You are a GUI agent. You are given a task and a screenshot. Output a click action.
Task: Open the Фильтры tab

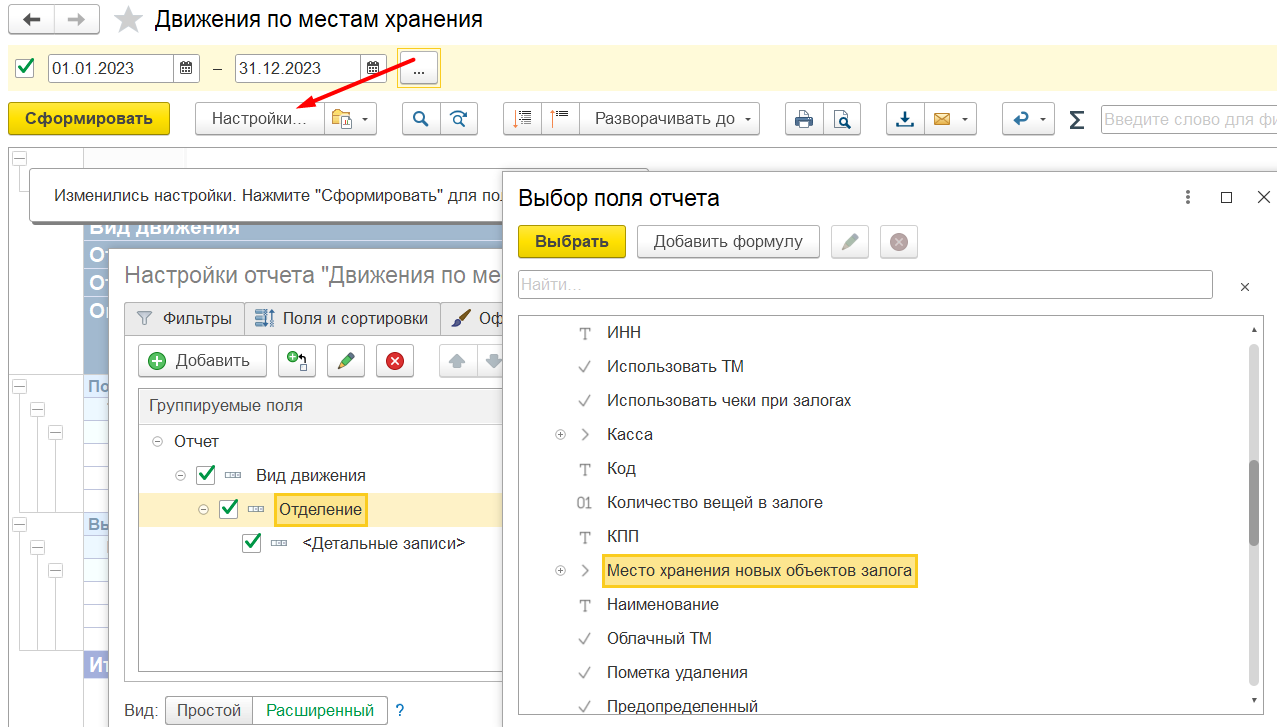coord(185,318)
